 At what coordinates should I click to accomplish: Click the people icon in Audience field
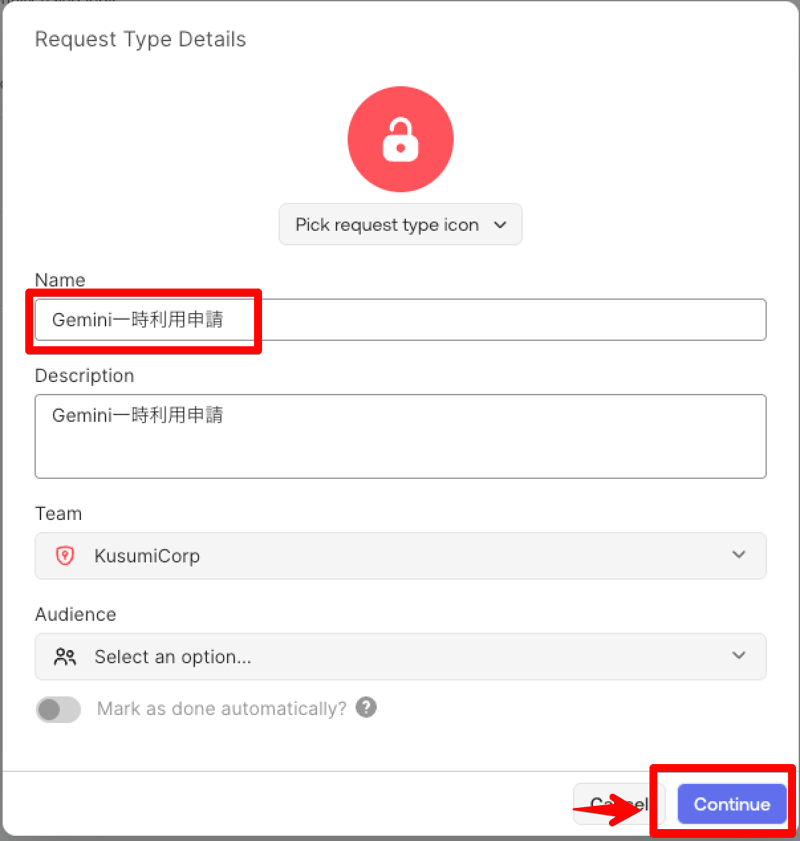pyautogui.click(x=65, y=657)
